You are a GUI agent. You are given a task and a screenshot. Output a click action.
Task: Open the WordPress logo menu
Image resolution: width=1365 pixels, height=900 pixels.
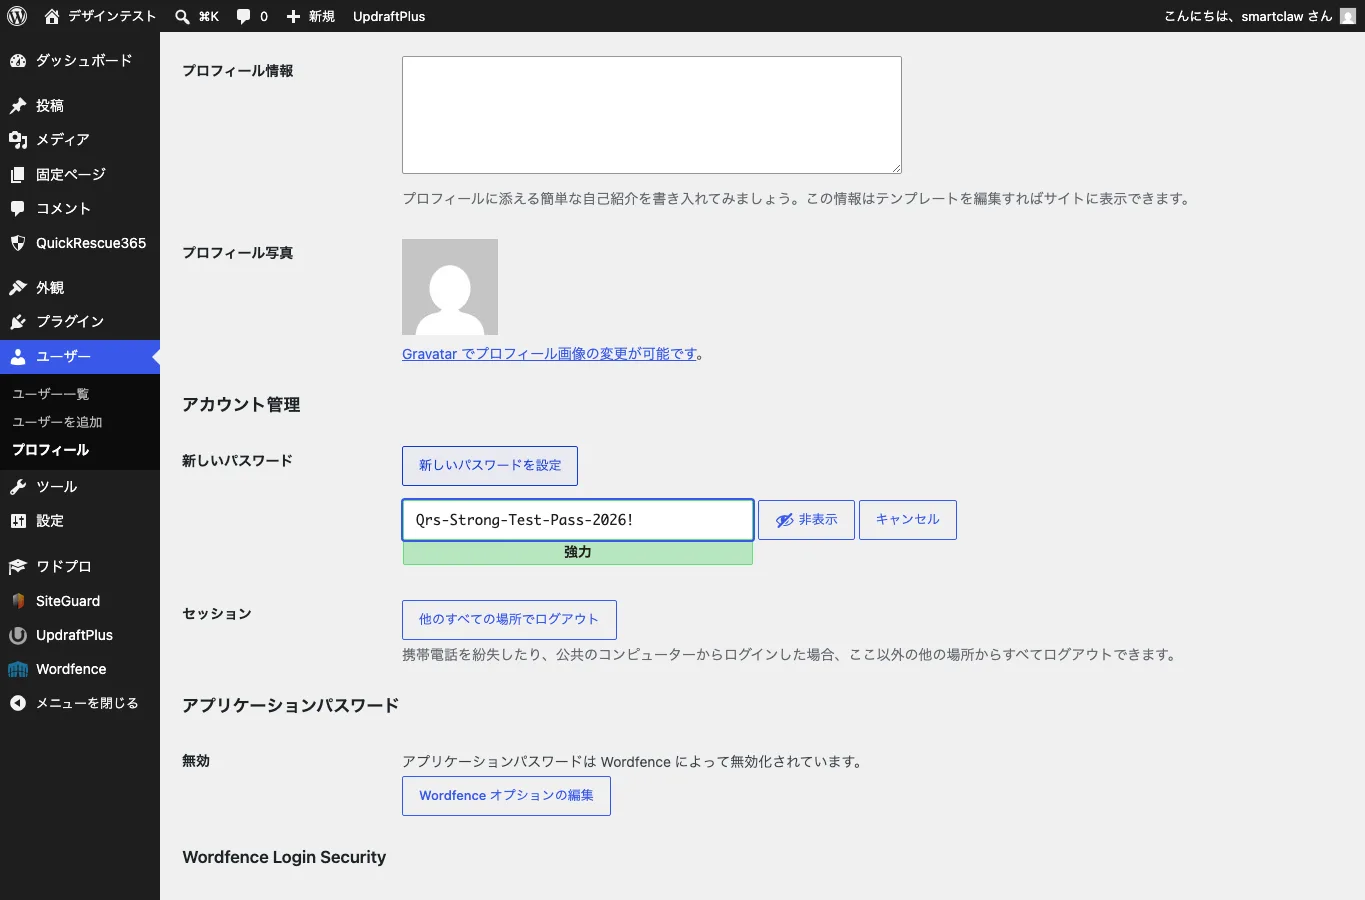17,16
